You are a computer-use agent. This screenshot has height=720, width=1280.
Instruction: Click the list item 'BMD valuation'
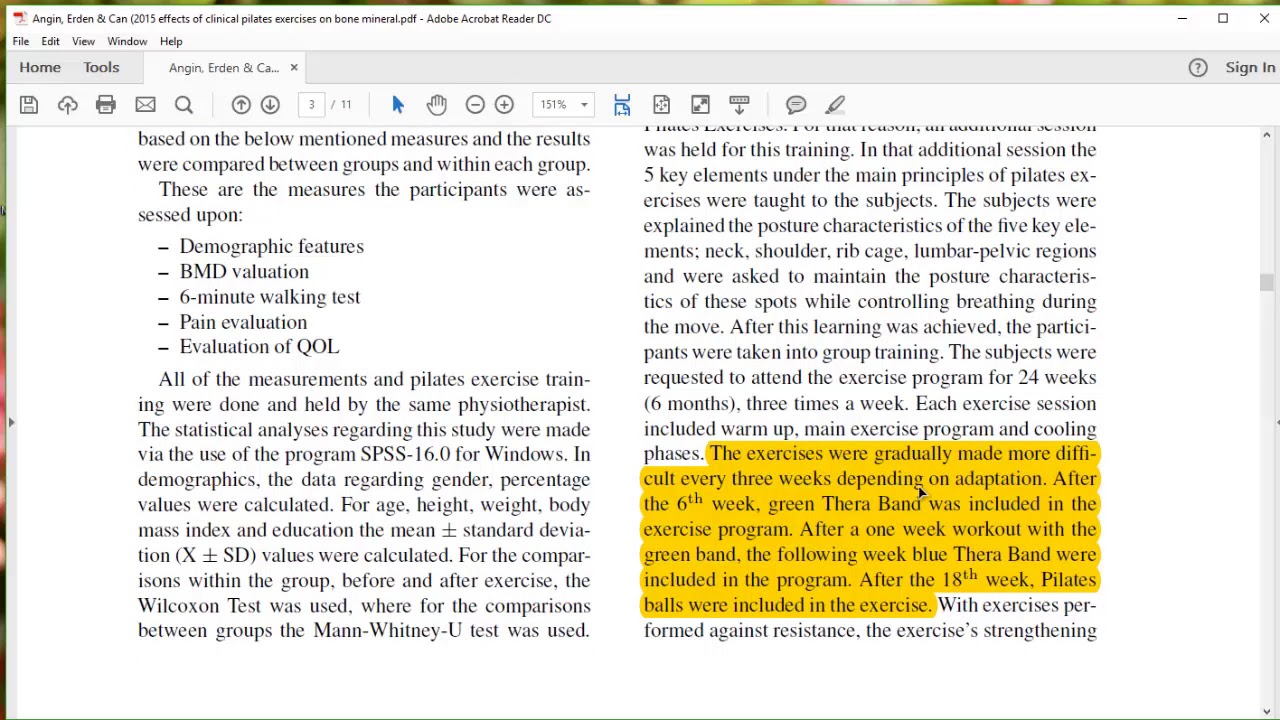pos(244,272)
